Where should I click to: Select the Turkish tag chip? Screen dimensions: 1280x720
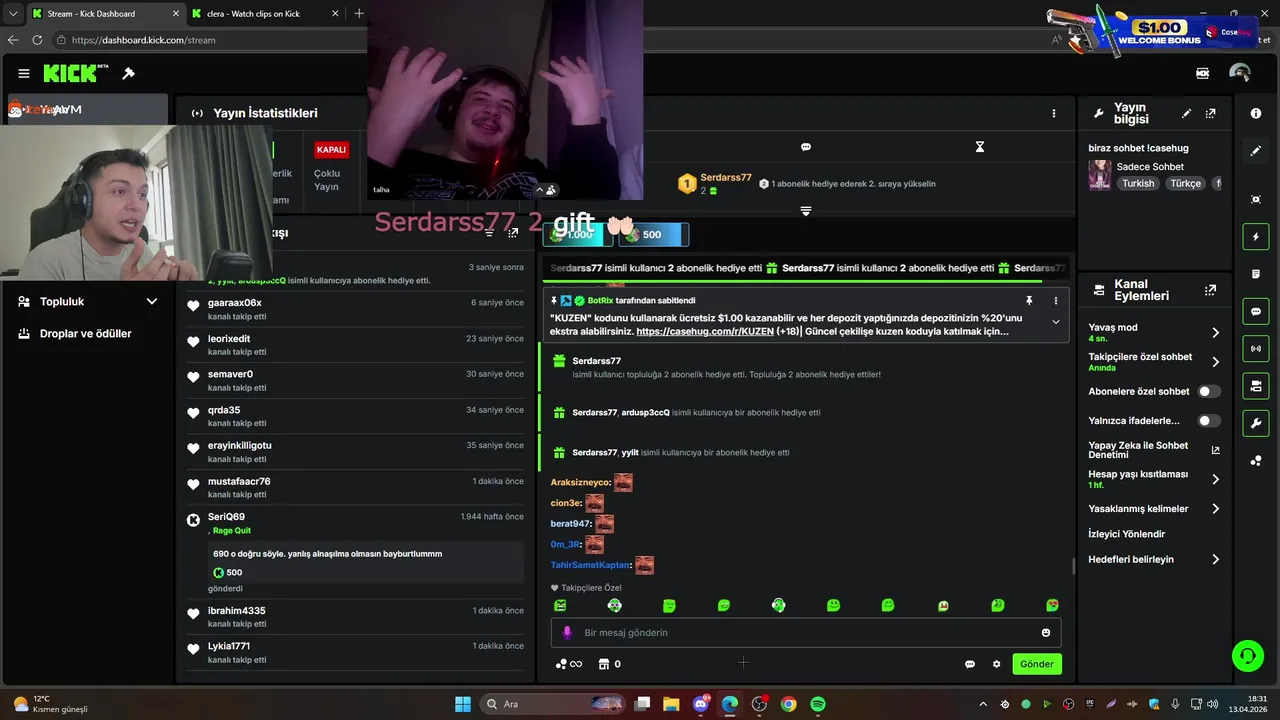tap(1138, 184)
